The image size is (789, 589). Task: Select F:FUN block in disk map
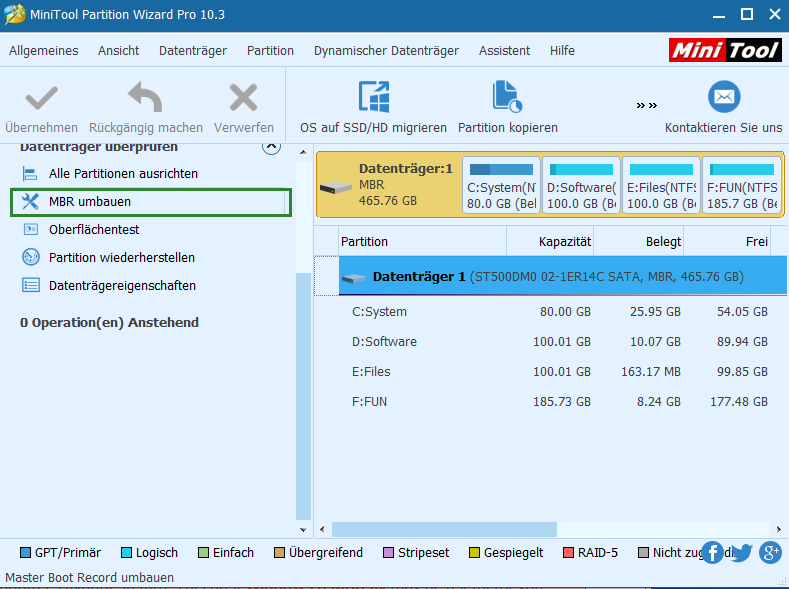pos(742,185)
